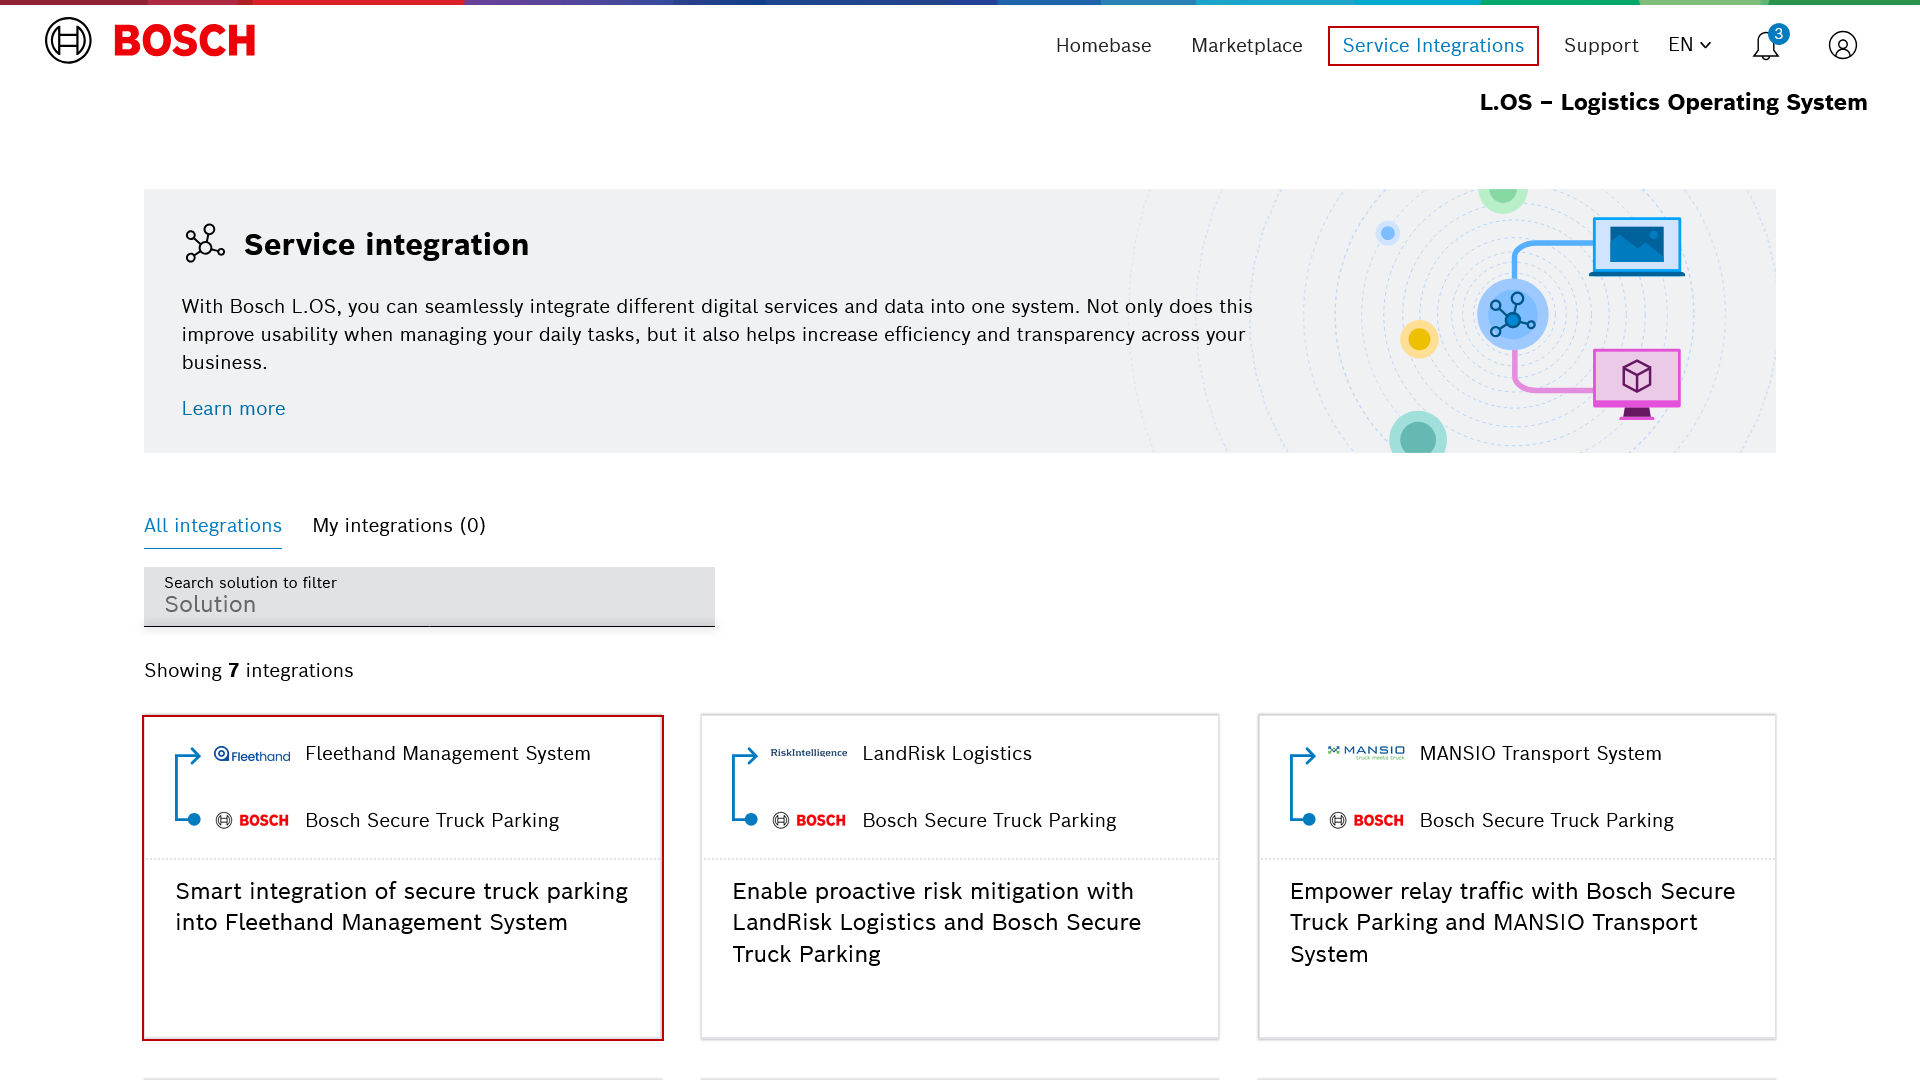Click the RiskIntelligence logo in LandRisk card

pos(808,753)
